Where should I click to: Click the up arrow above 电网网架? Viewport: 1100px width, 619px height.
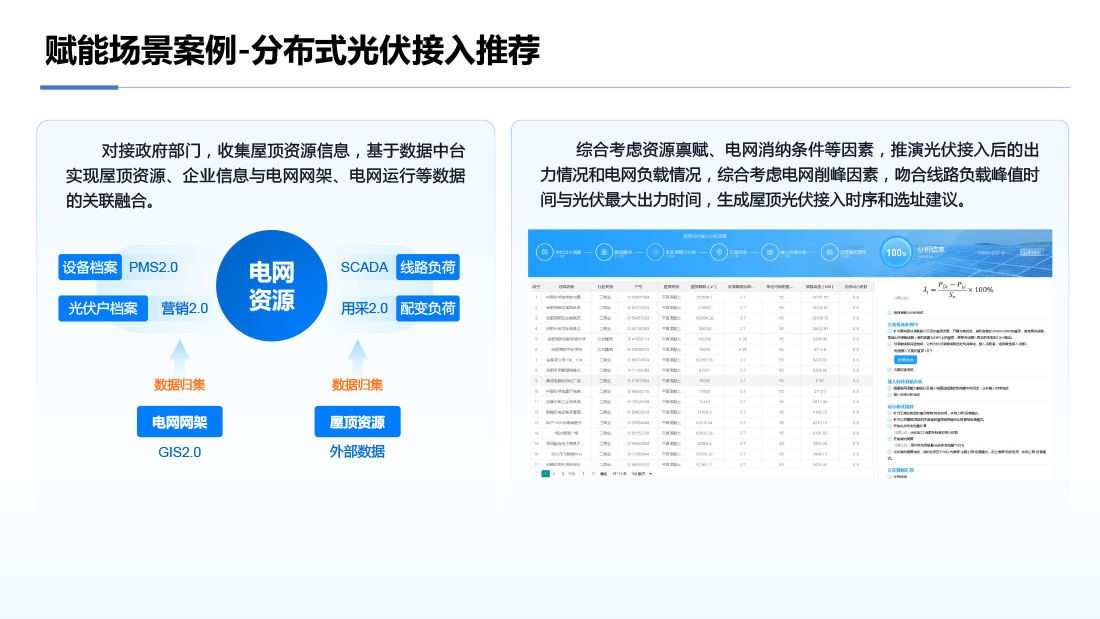tap(180, 358)
